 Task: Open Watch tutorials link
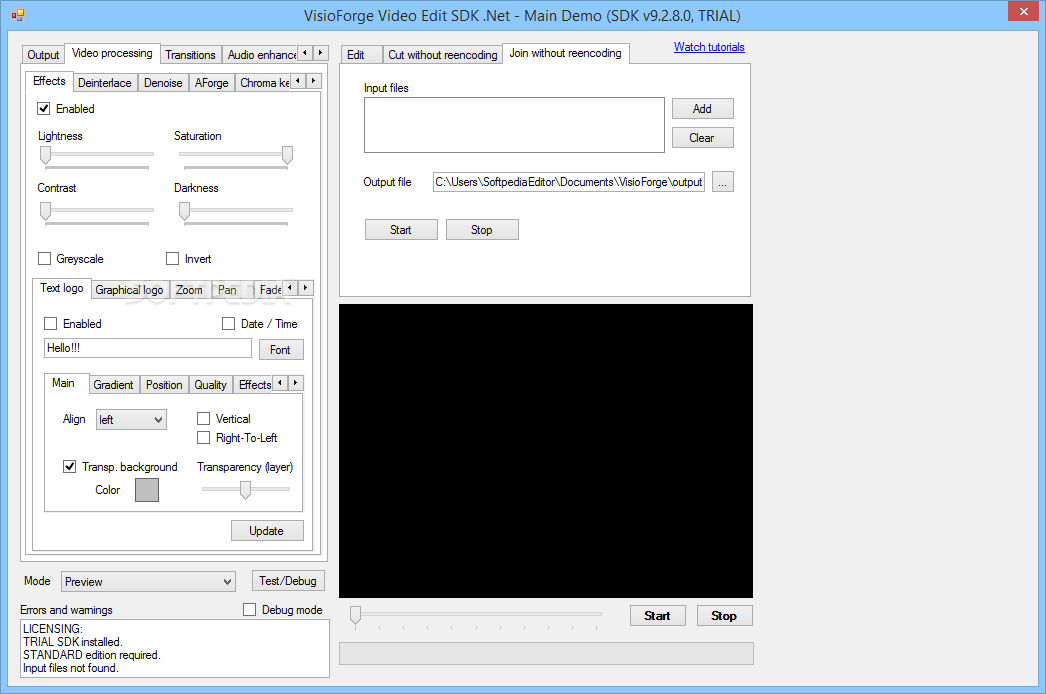coord(709,47)
